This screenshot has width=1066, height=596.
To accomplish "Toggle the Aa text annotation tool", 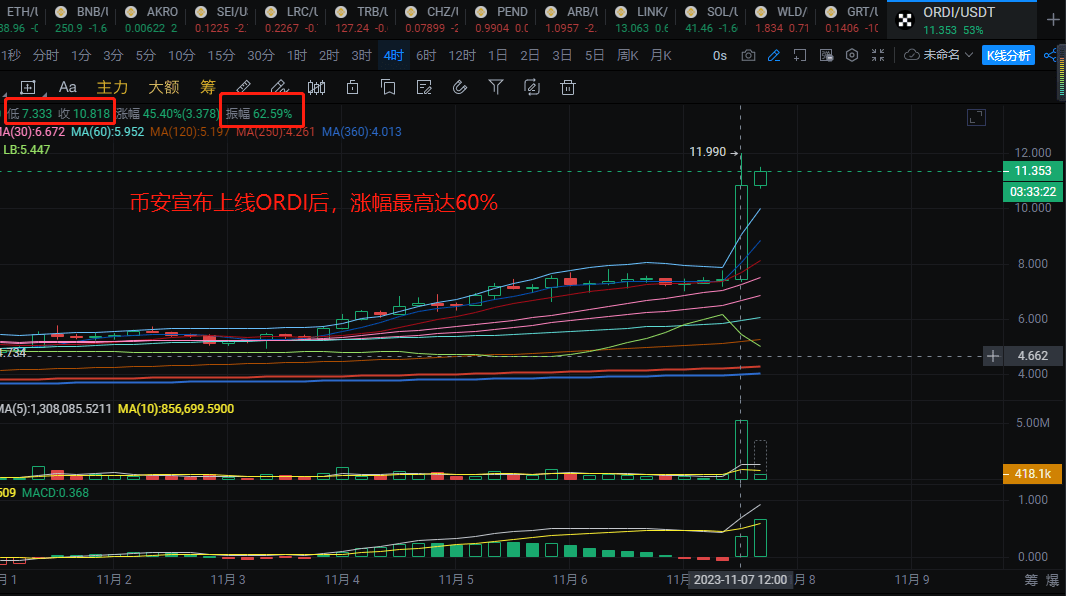I will tap(67, 87).
